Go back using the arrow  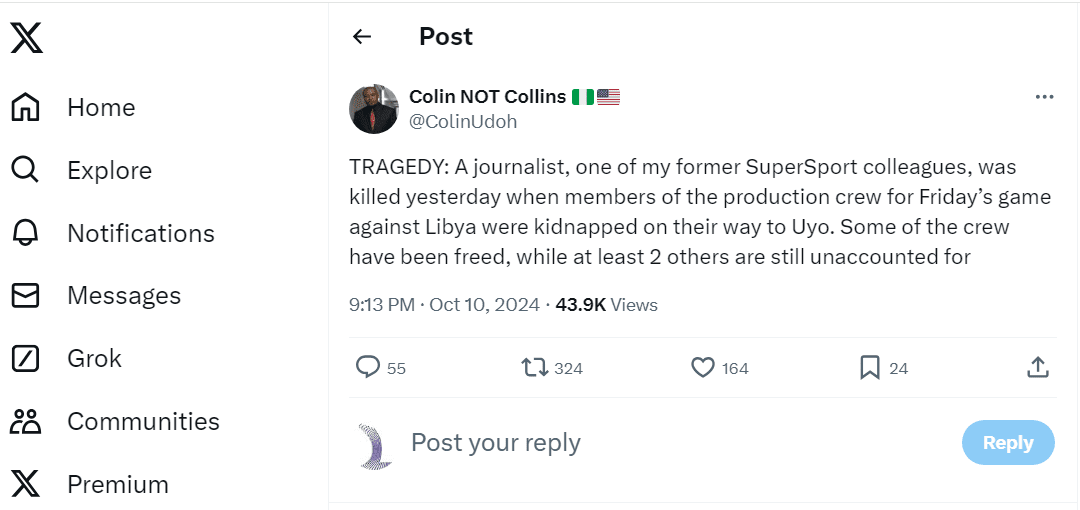pos(362,37)
